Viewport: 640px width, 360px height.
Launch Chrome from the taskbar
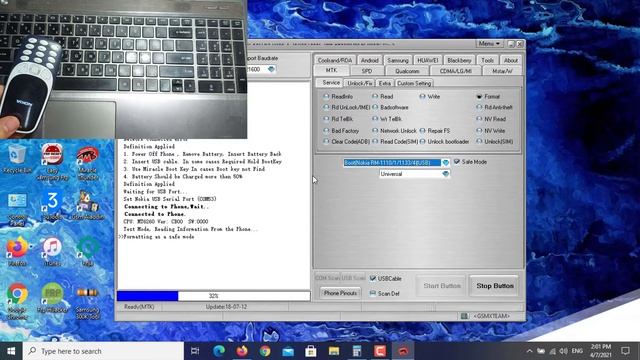pos(265,351)
